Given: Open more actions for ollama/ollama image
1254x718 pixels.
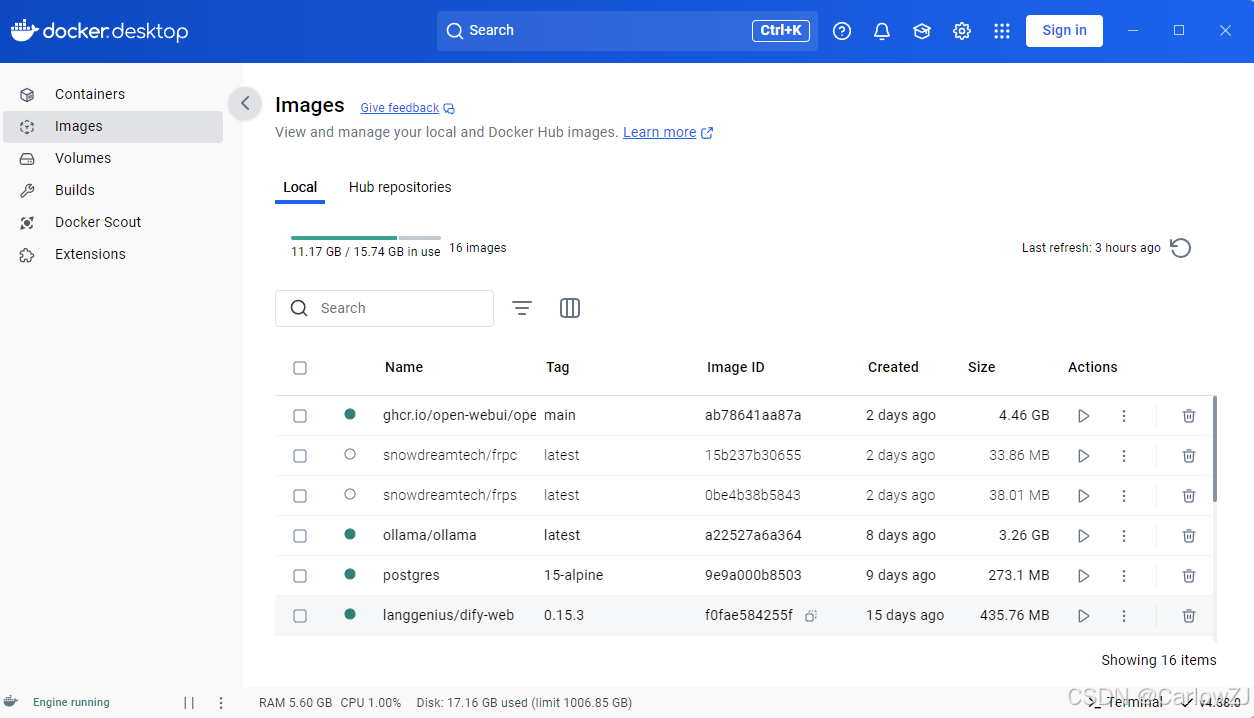Looking at the screenshot, I should [1124, 535].
